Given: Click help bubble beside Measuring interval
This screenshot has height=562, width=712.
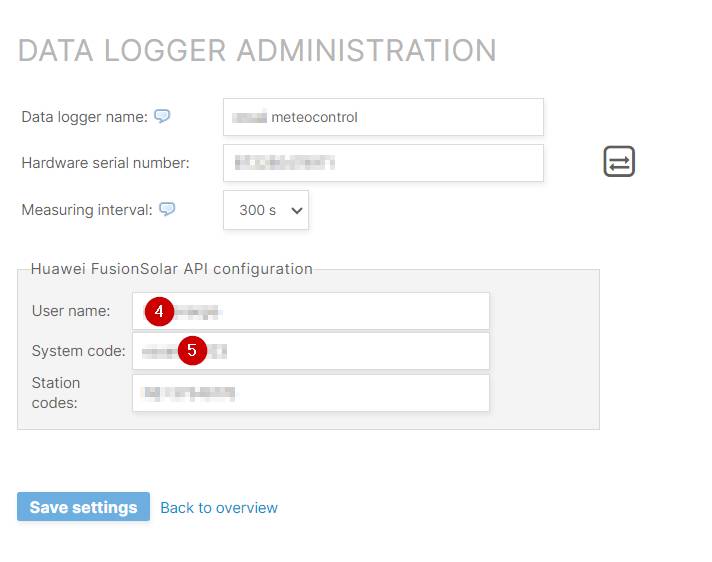Looking at the screenshot, I should point(167,209).
